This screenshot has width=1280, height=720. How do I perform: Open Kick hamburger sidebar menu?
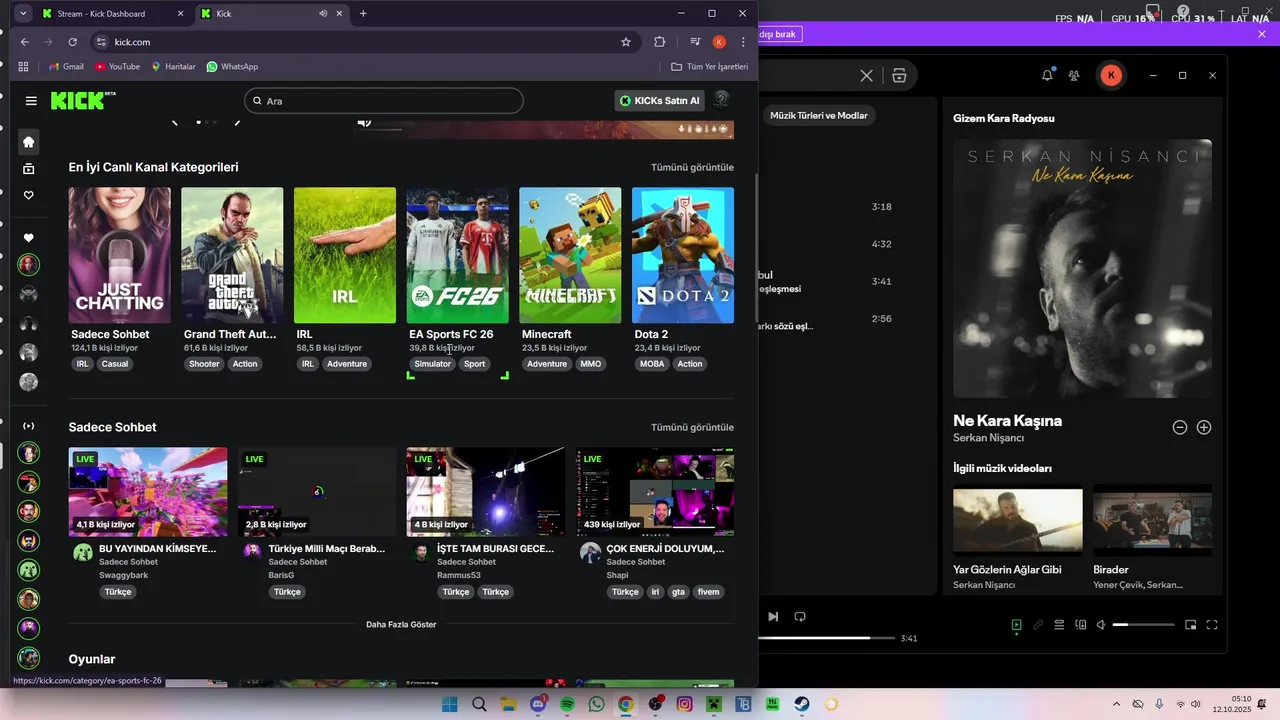(31, 101)
